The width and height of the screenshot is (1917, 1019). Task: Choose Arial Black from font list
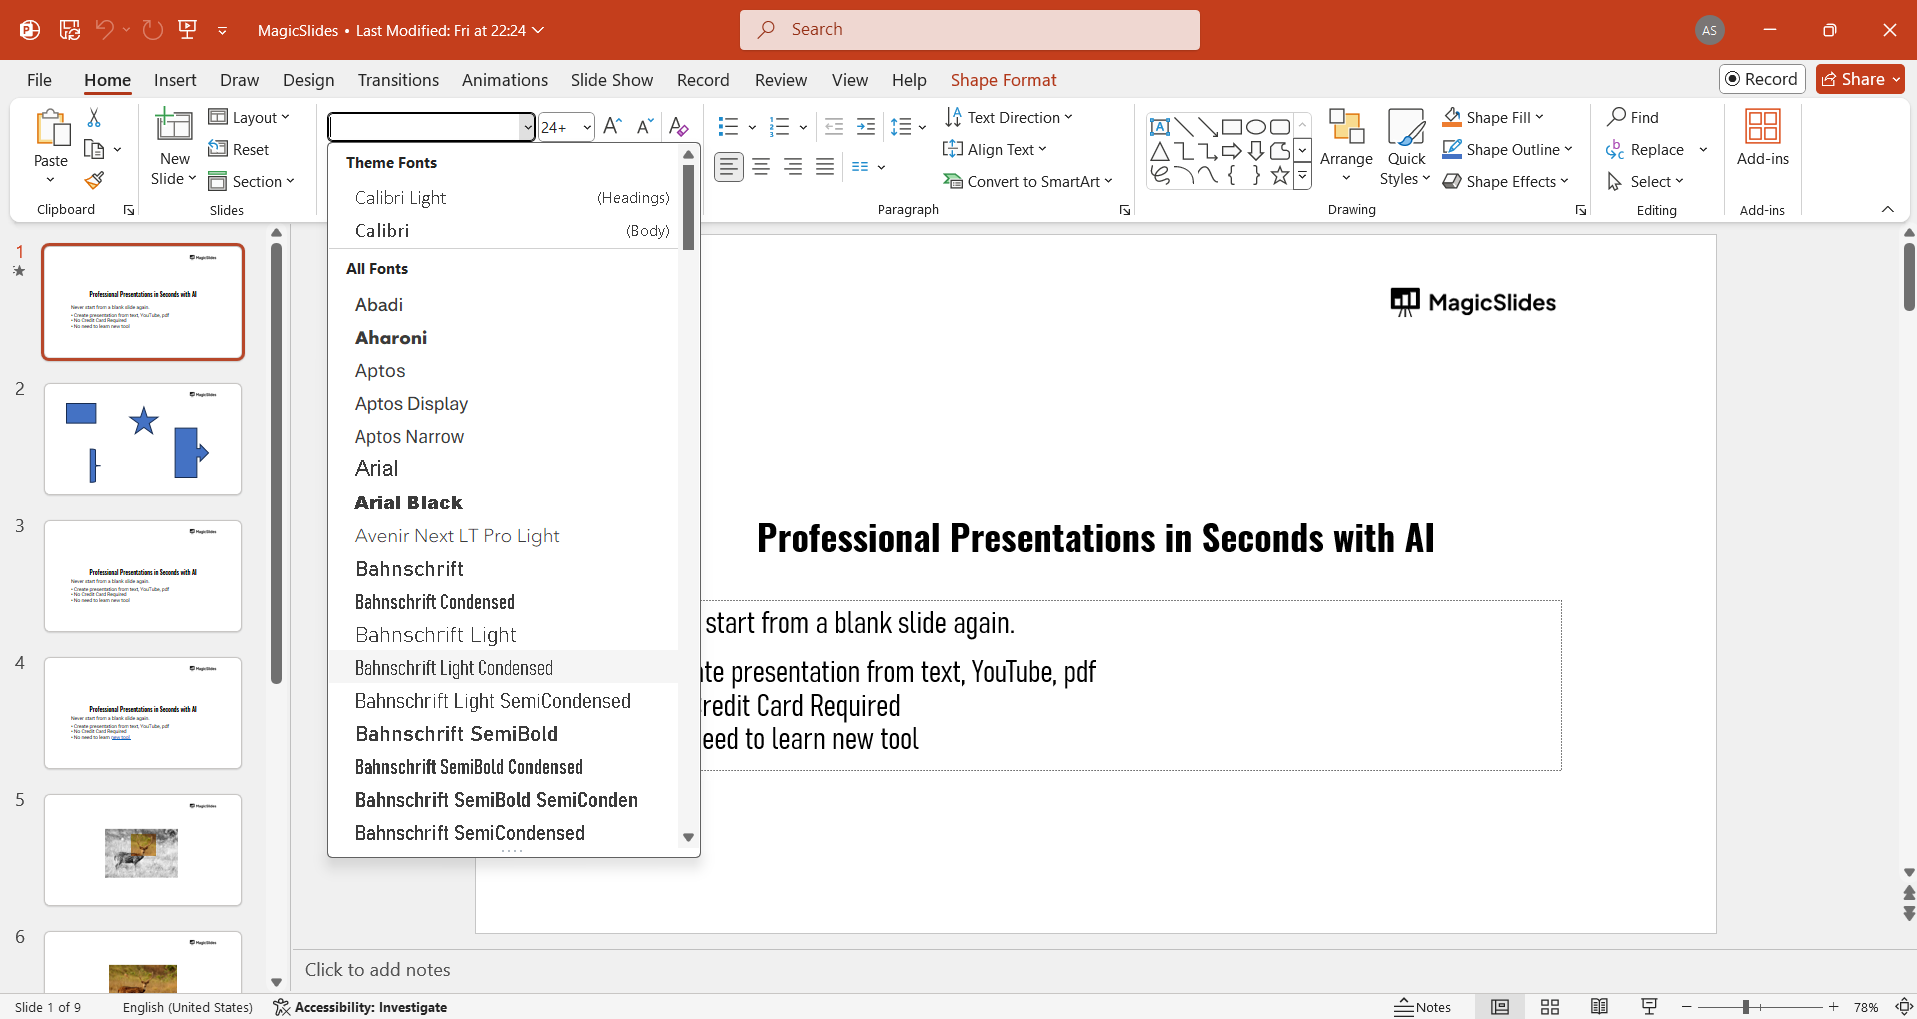(409, 503)
